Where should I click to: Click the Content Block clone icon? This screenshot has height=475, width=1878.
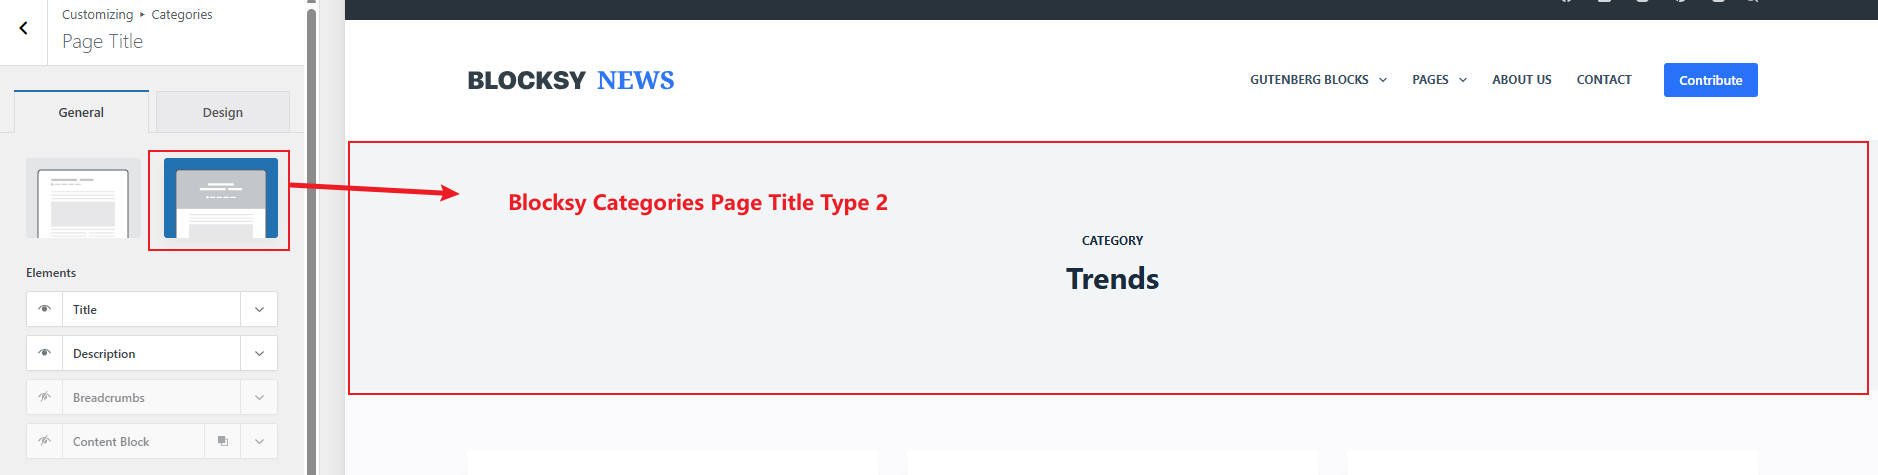(223, 441)
